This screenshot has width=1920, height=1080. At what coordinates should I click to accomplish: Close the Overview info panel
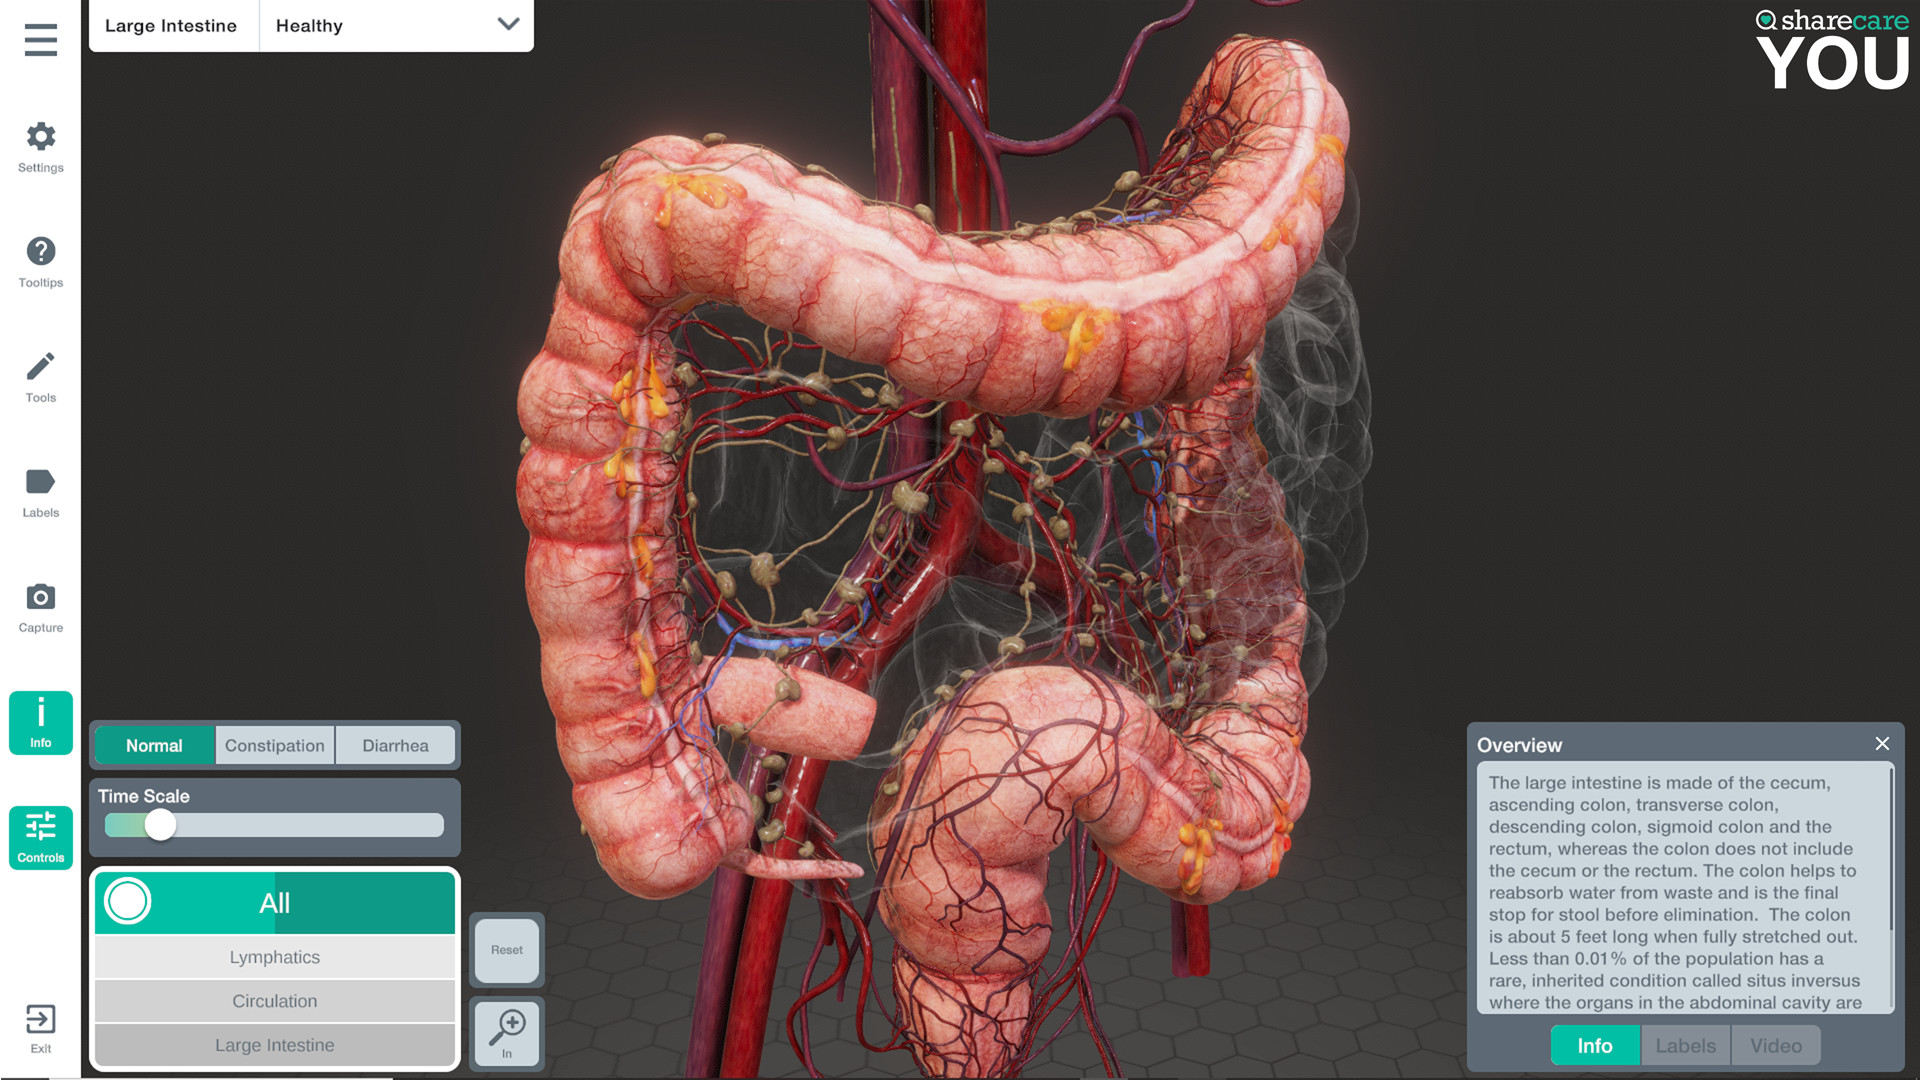pyautogui.click(x=1882, y=742)
